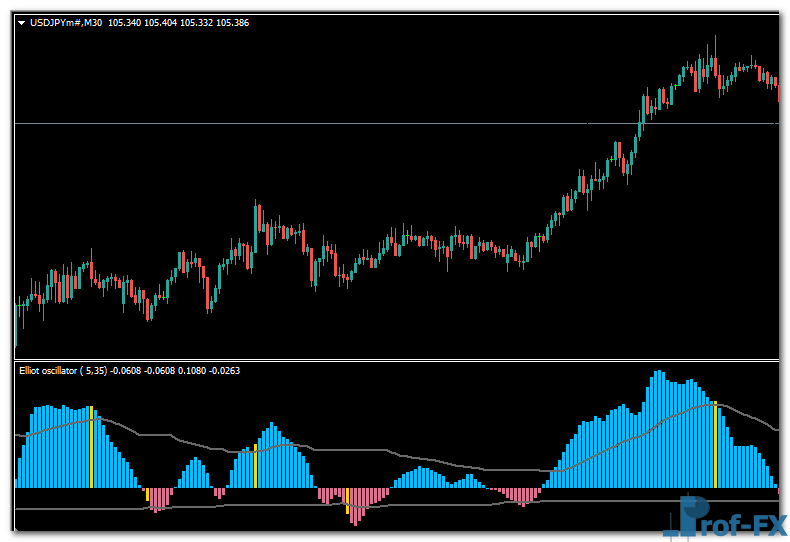
Task: Select the OHLC price values in chart header
Action: [176, 22]
